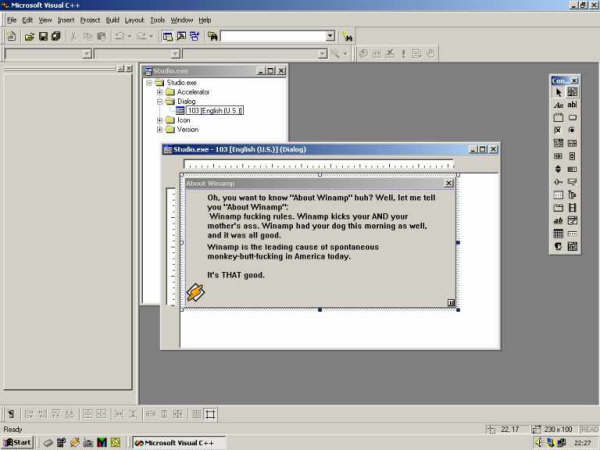Choose the Rich Edit control tool
This screenshot has width=600, height=450.
(558, 221)
